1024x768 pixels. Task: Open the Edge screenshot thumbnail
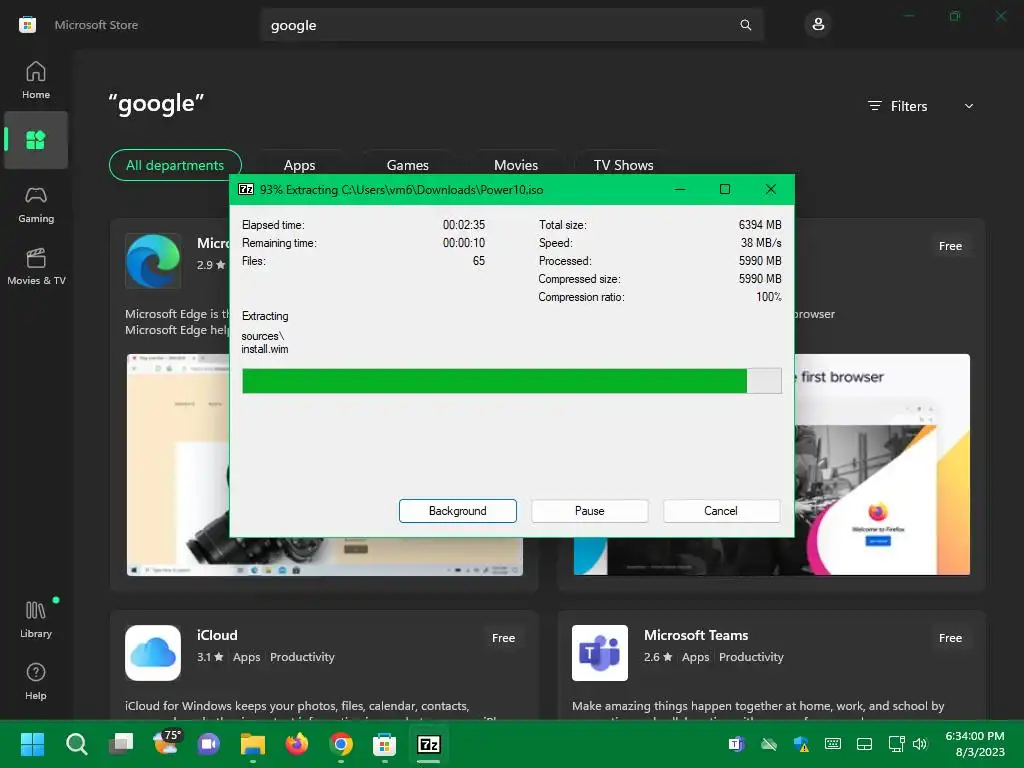178,464
